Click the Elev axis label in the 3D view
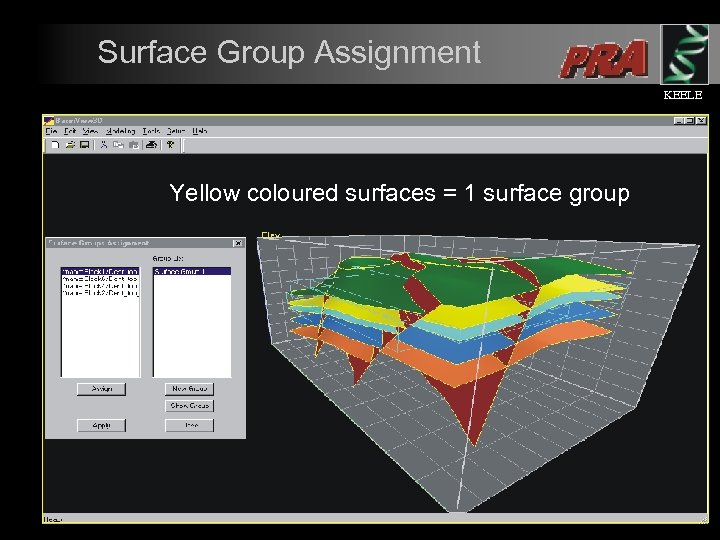Screen dimensions: 720x540 [x=270, y=235]
